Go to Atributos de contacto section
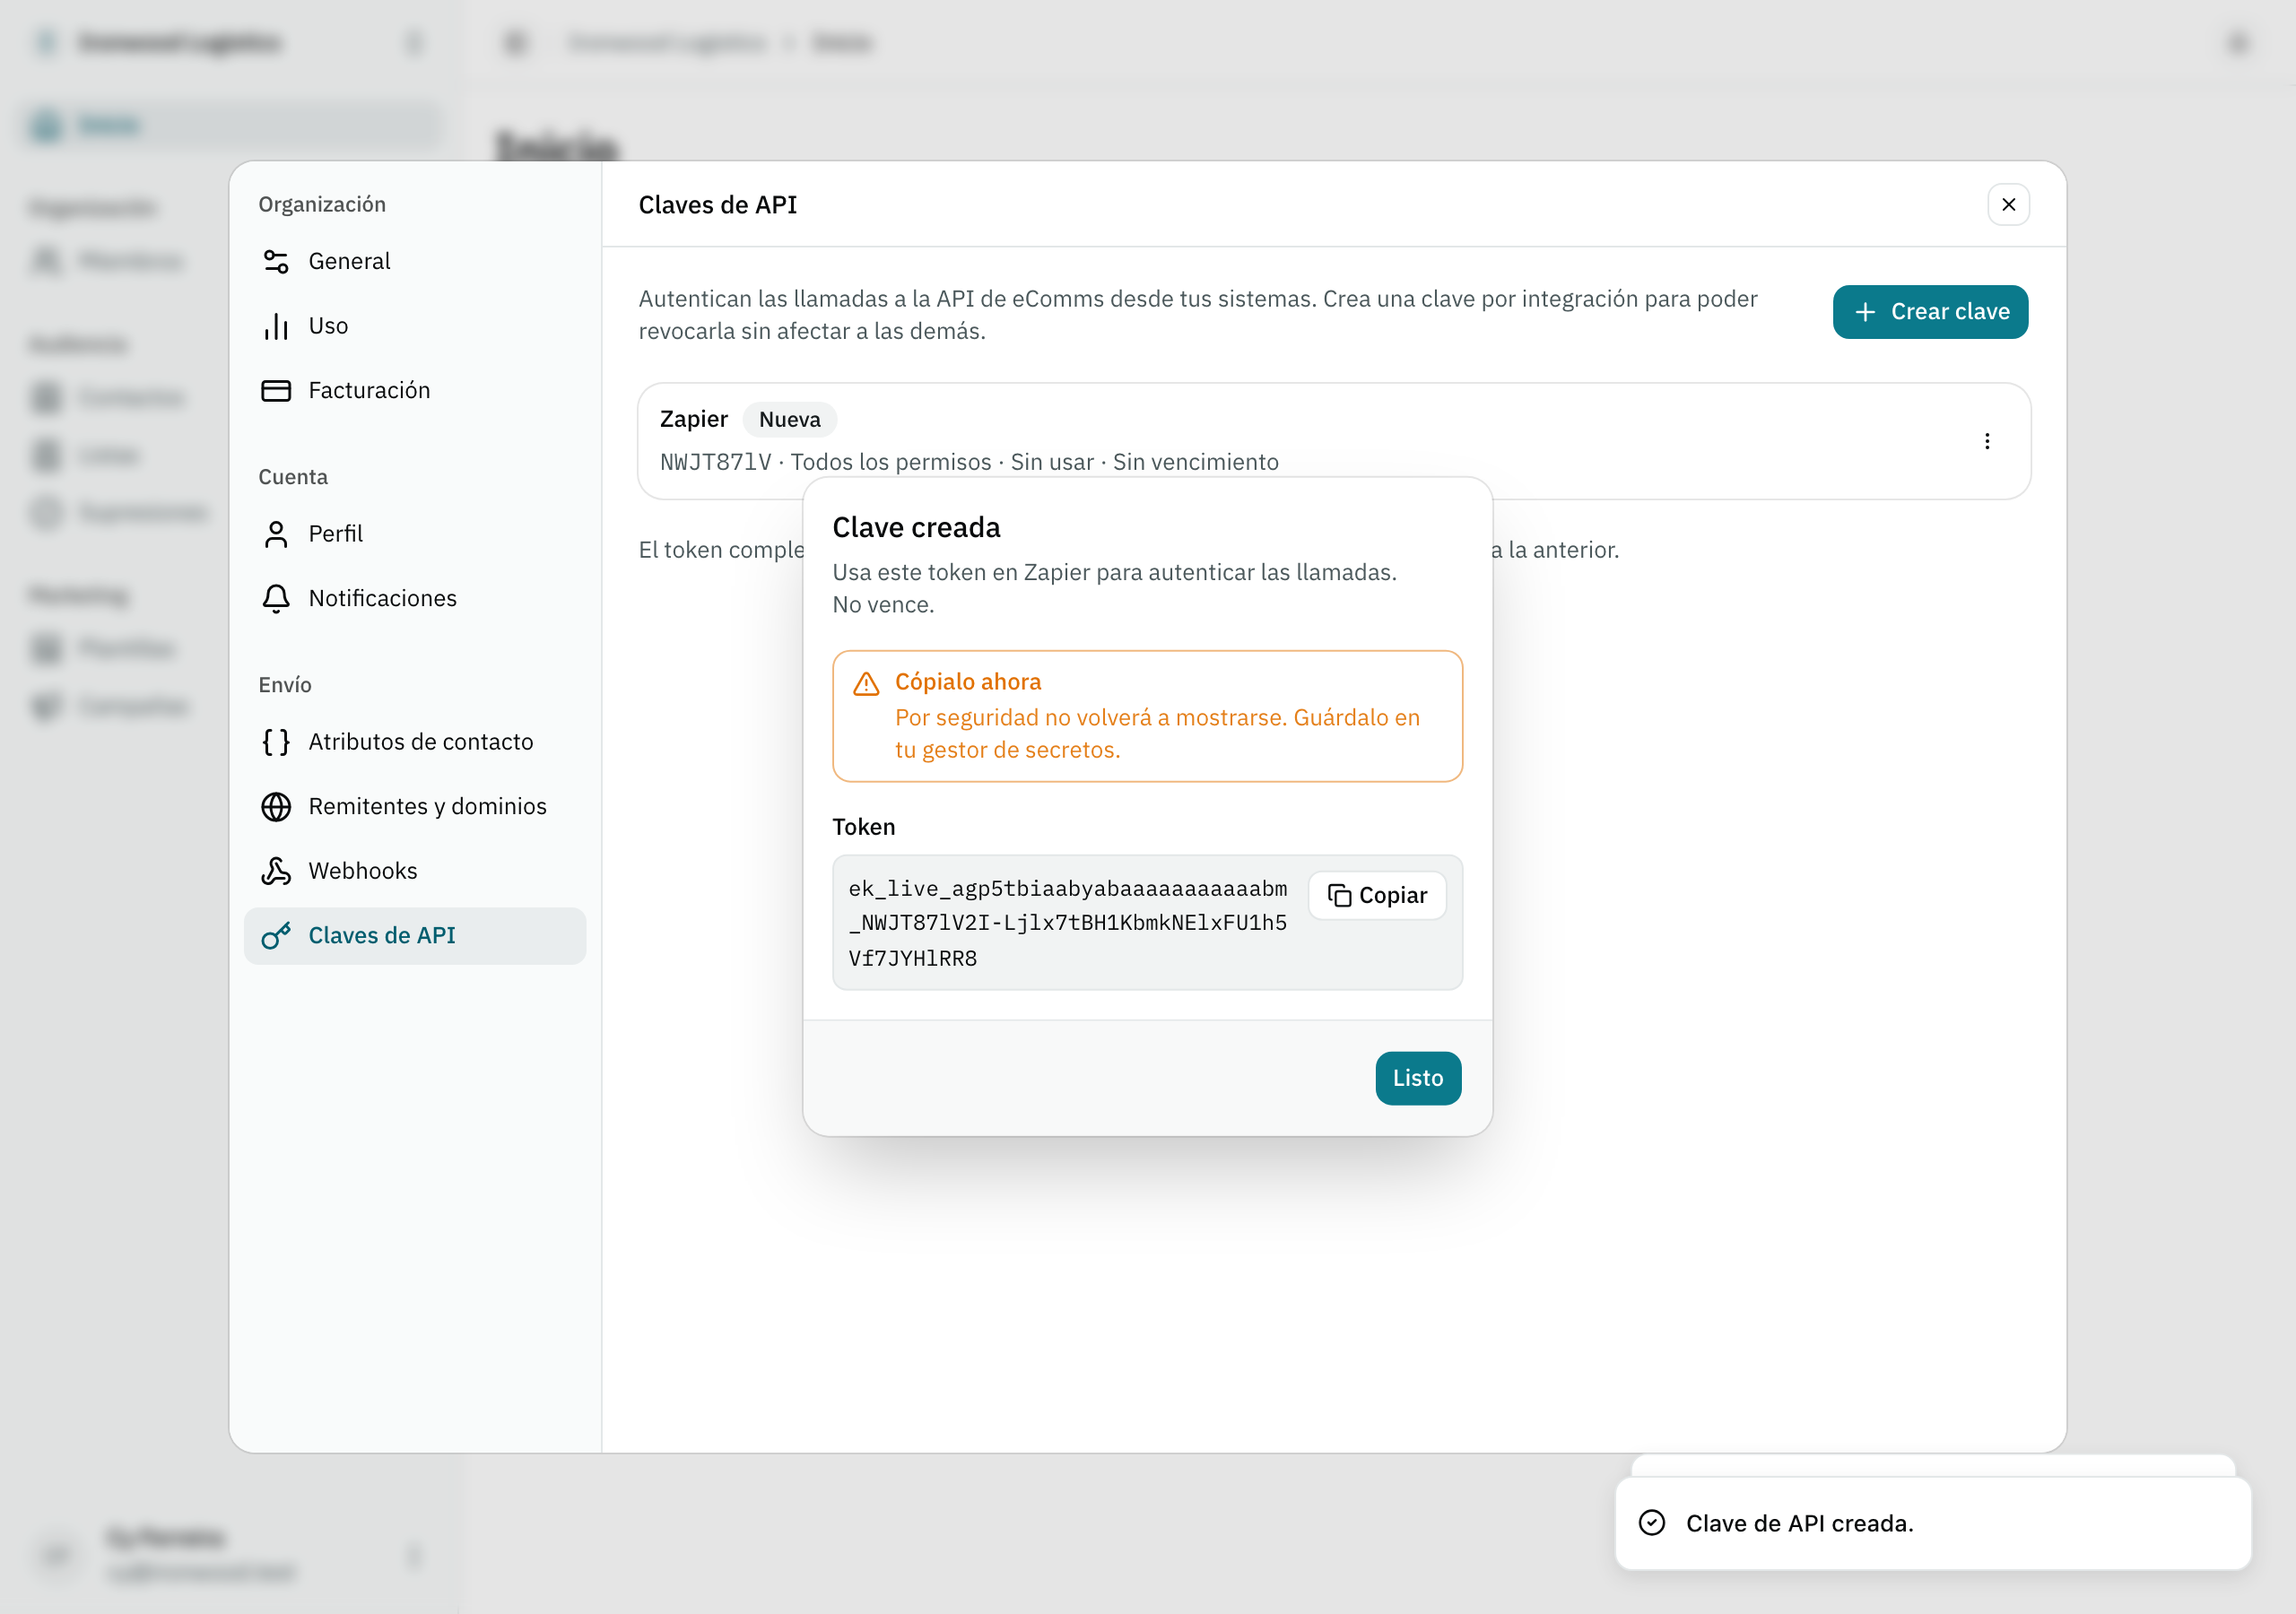Viewport: 2296px width, 1614px height. pyautogui.click(x=415, y=742)
